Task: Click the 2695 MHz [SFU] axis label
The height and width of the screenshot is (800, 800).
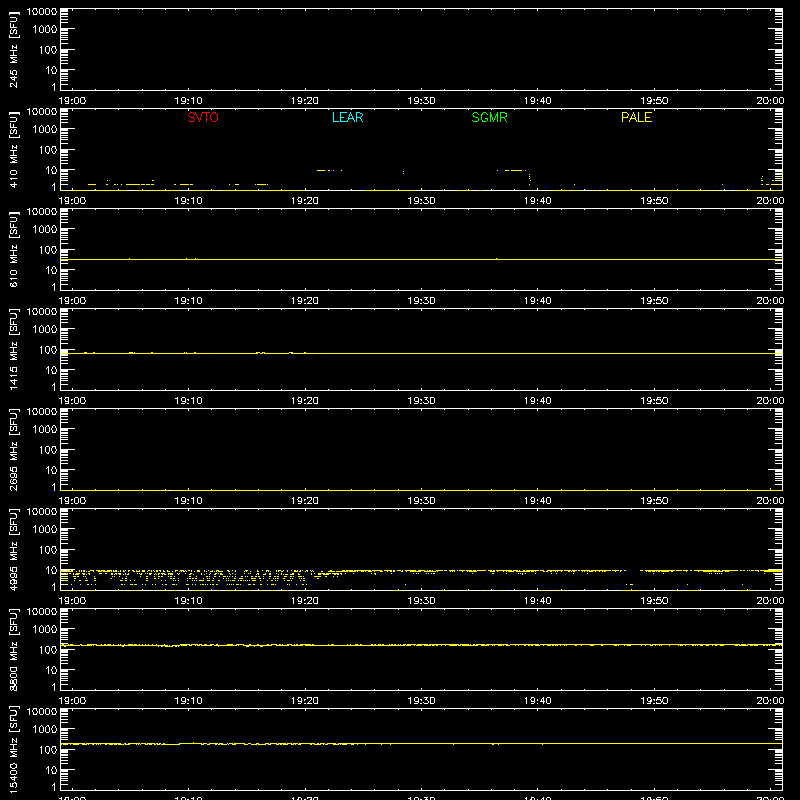Action: pyautogui.click(x=13, y=449)
